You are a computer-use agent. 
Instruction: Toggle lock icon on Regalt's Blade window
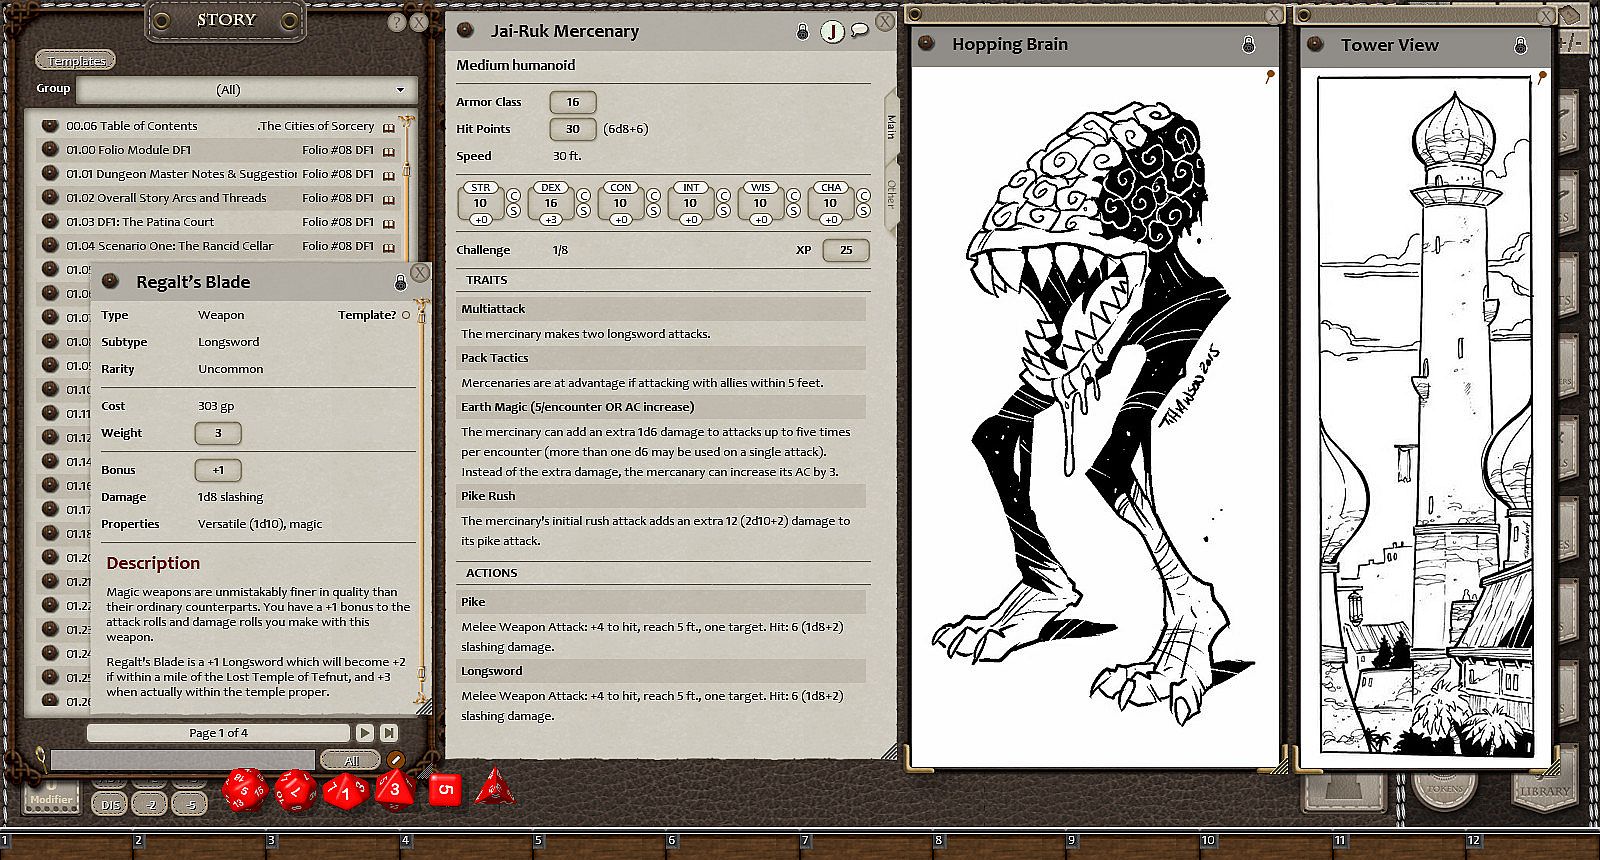pyautogui.click(x=400, y=283)
